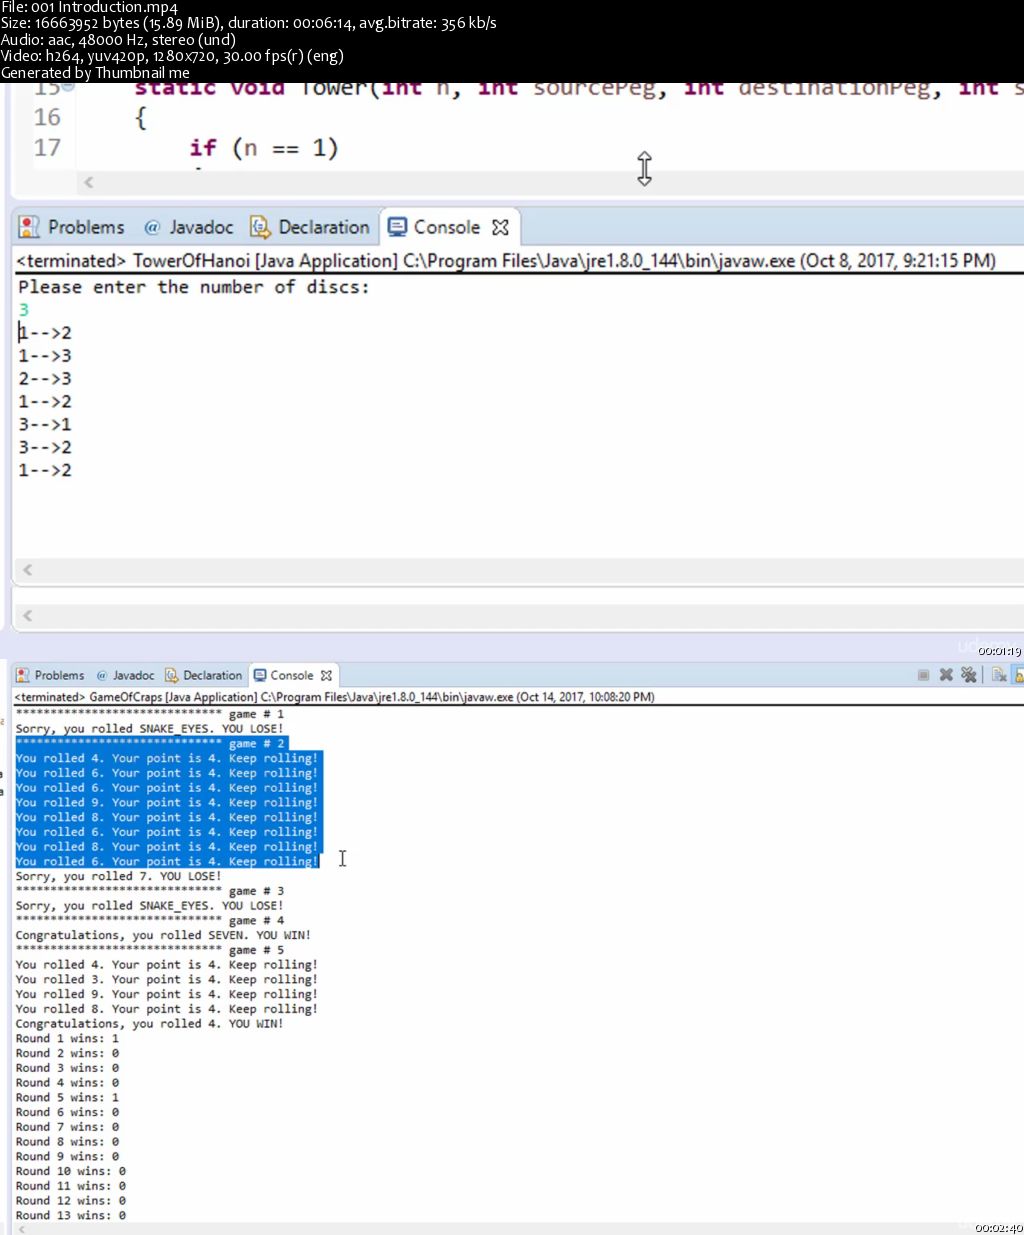This screenshot has width=1024, height=1235.
Task: Open the Problems tab in TowerOfHanoi window
Action: (73, 227)
